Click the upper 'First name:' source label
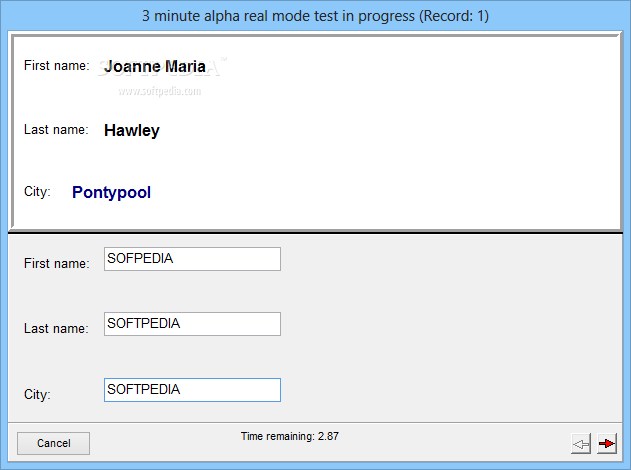The image size is (631, 470). pos(56,66)
